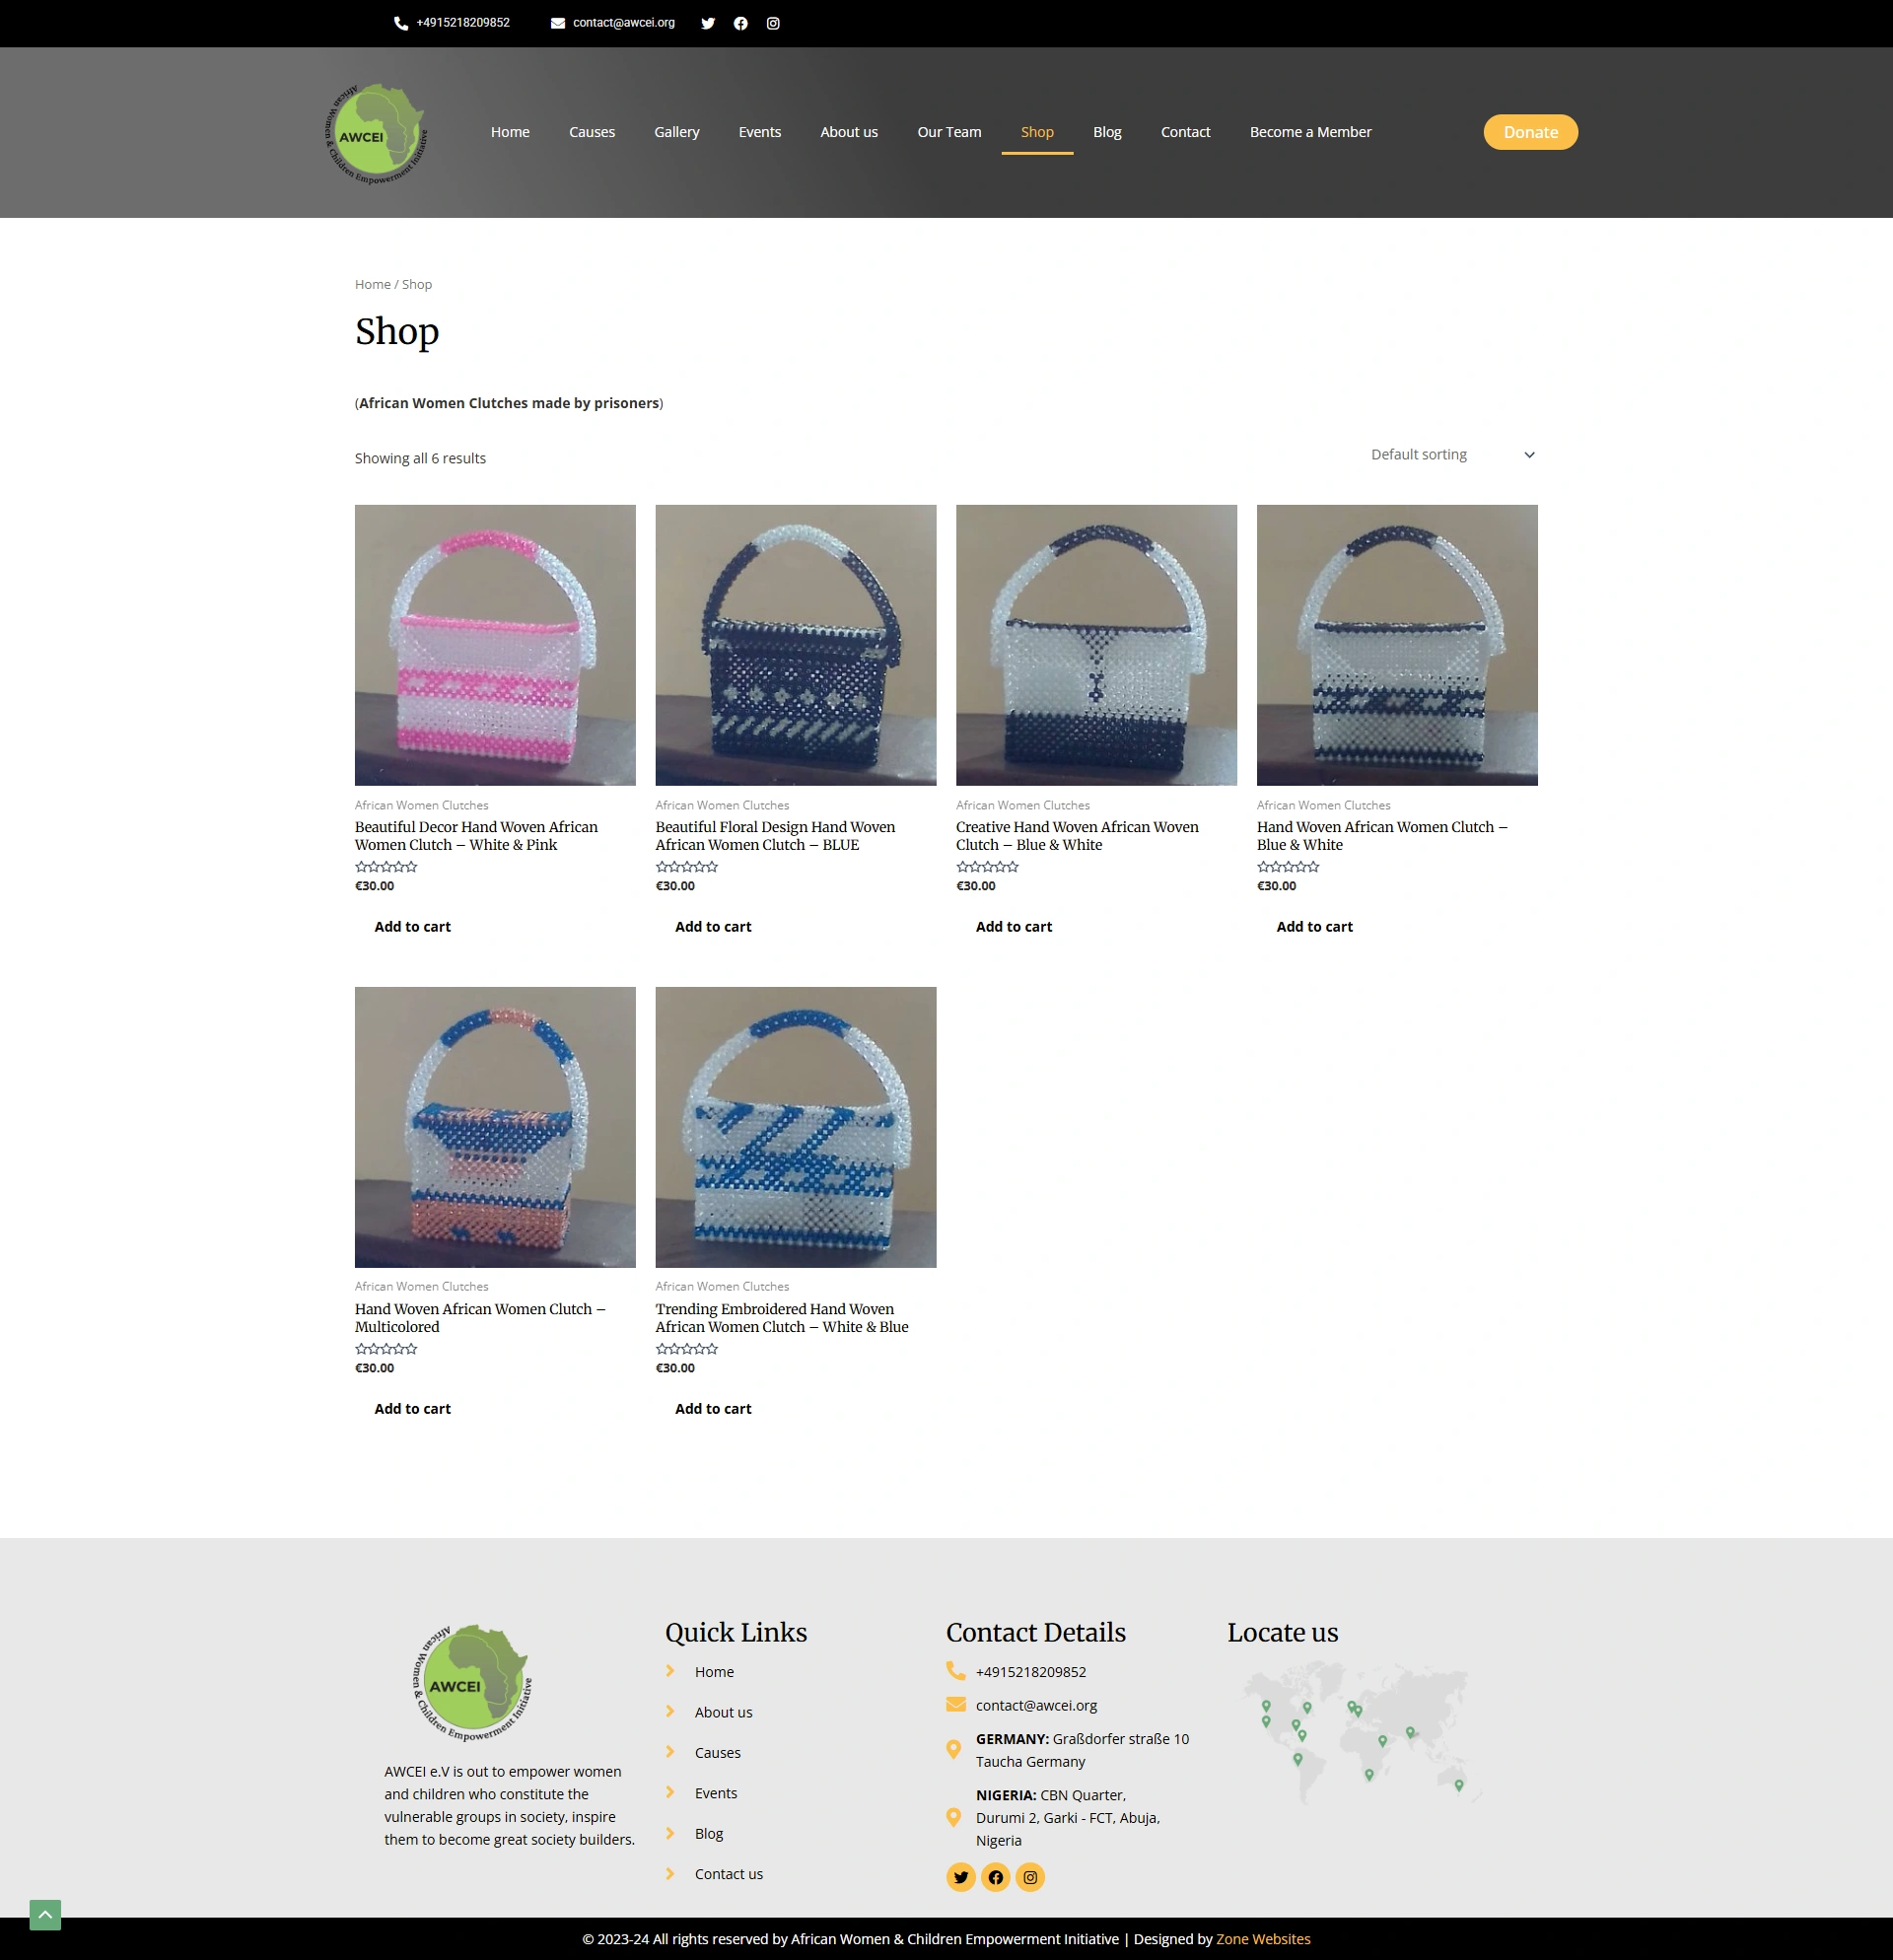Viewport: 1893px width, 1960px height.
Task: Add the White & Pink clutch to cart
Action: click(412, 926)
